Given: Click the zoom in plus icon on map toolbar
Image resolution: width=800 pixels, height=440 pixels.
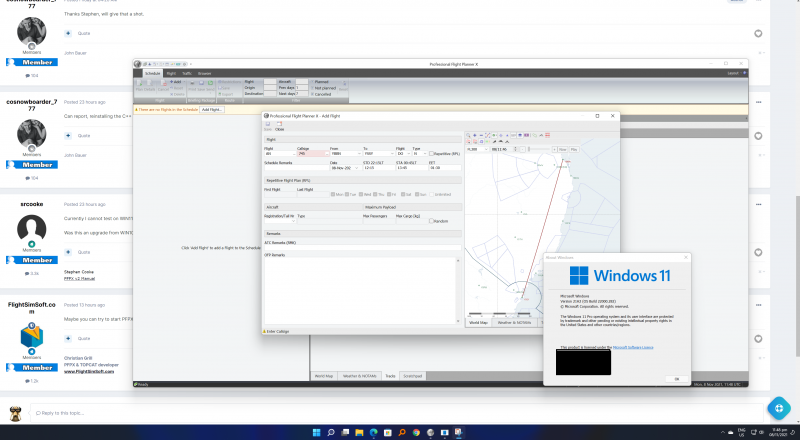Looking at the screenshot, I should point(475,135).
